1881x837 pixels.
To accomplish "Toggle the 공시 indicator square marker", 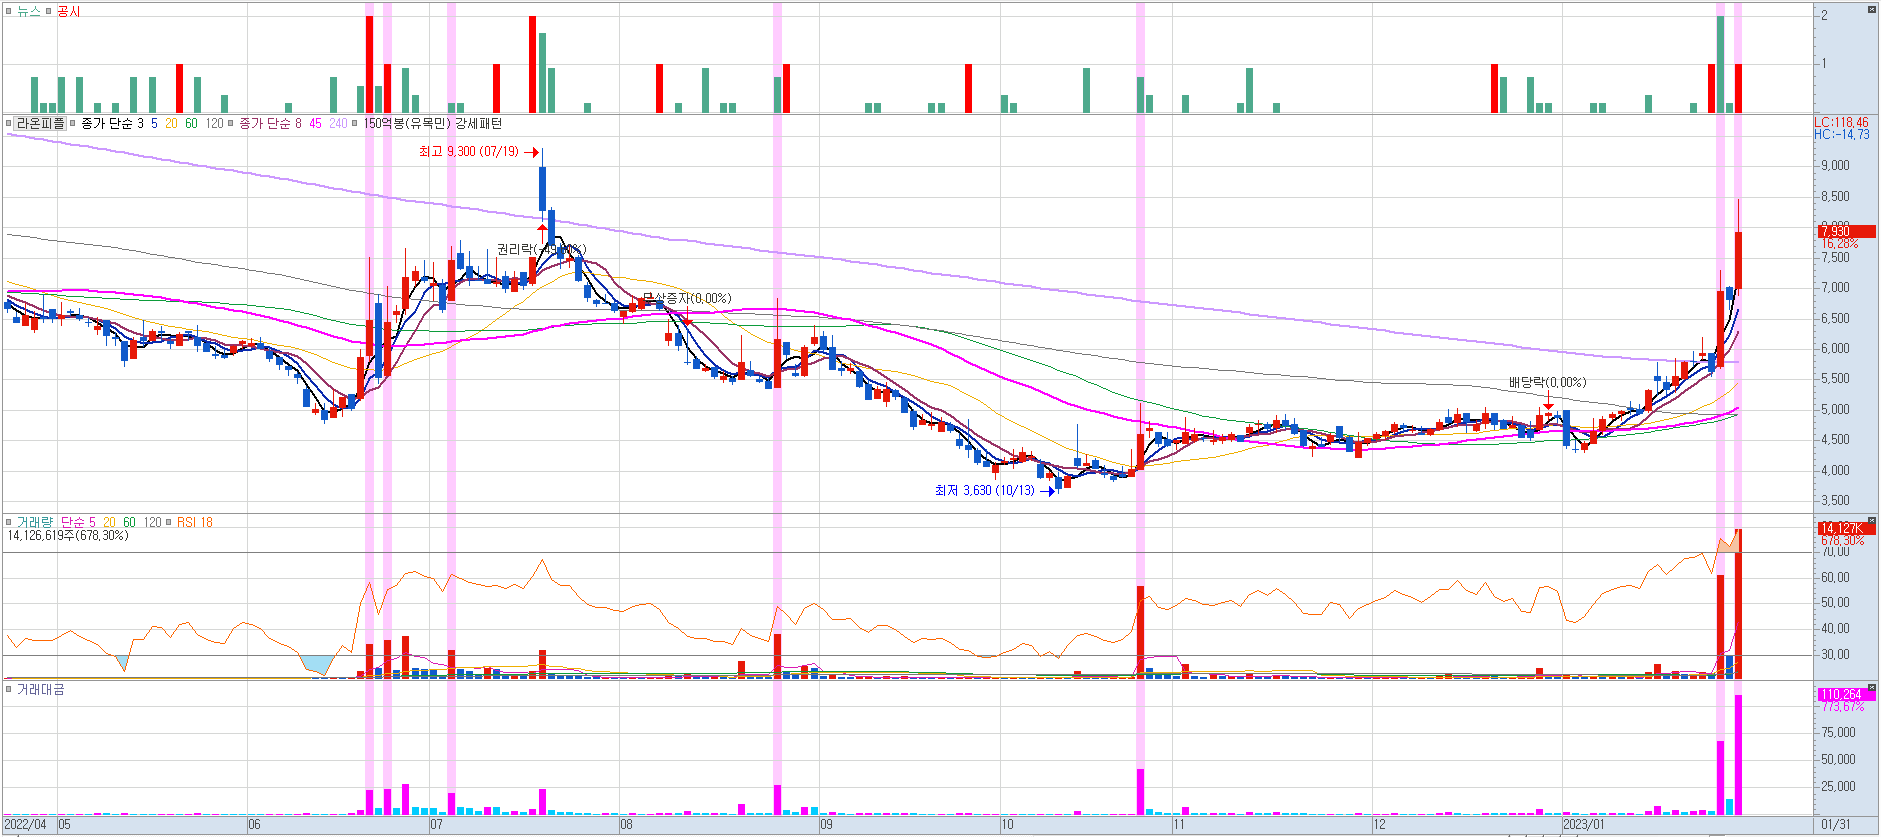I will [49, 11].
